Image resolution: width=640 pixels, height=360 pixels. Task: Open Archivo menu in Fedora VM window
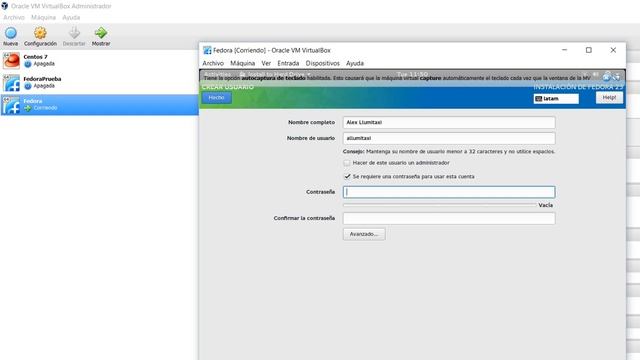[x=213, y=63]
